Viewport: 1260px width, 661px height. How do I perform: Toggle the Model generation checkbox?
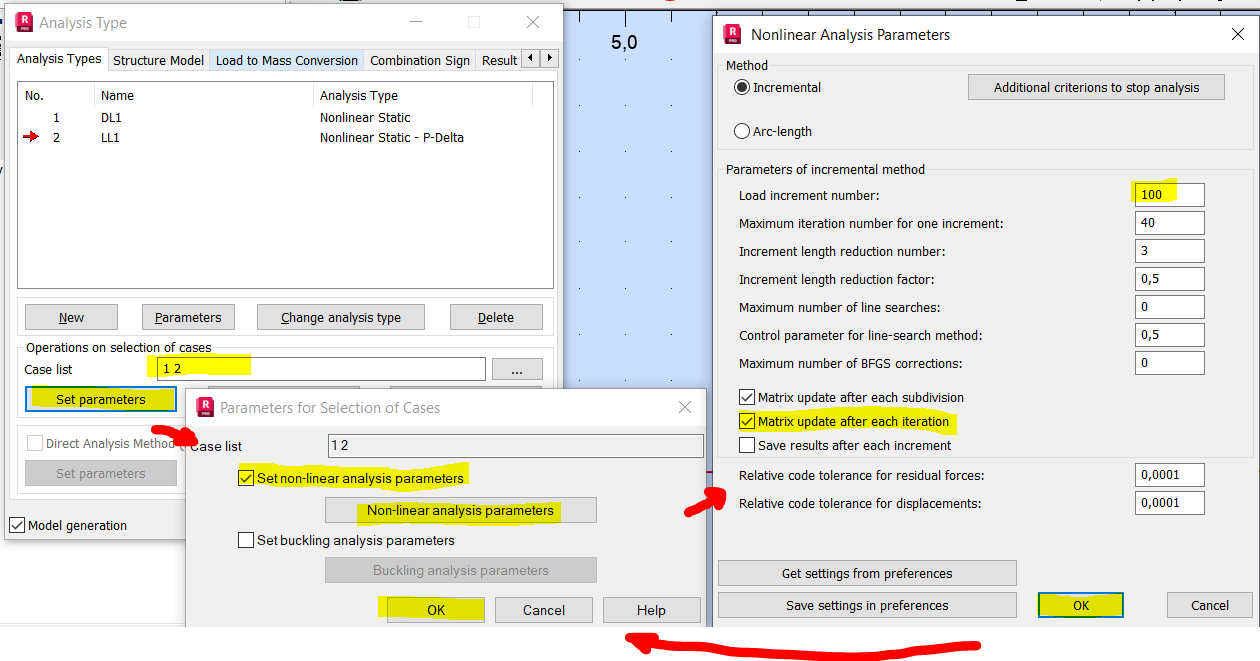(17, 525)
